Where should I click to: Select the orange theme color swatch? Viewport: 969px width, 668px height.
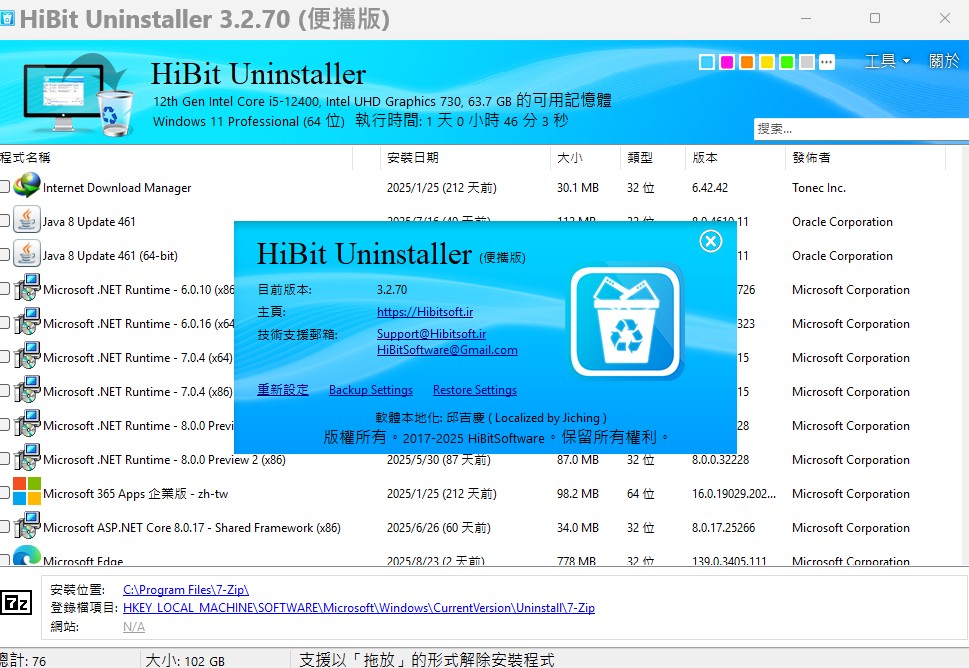[747, 62]
